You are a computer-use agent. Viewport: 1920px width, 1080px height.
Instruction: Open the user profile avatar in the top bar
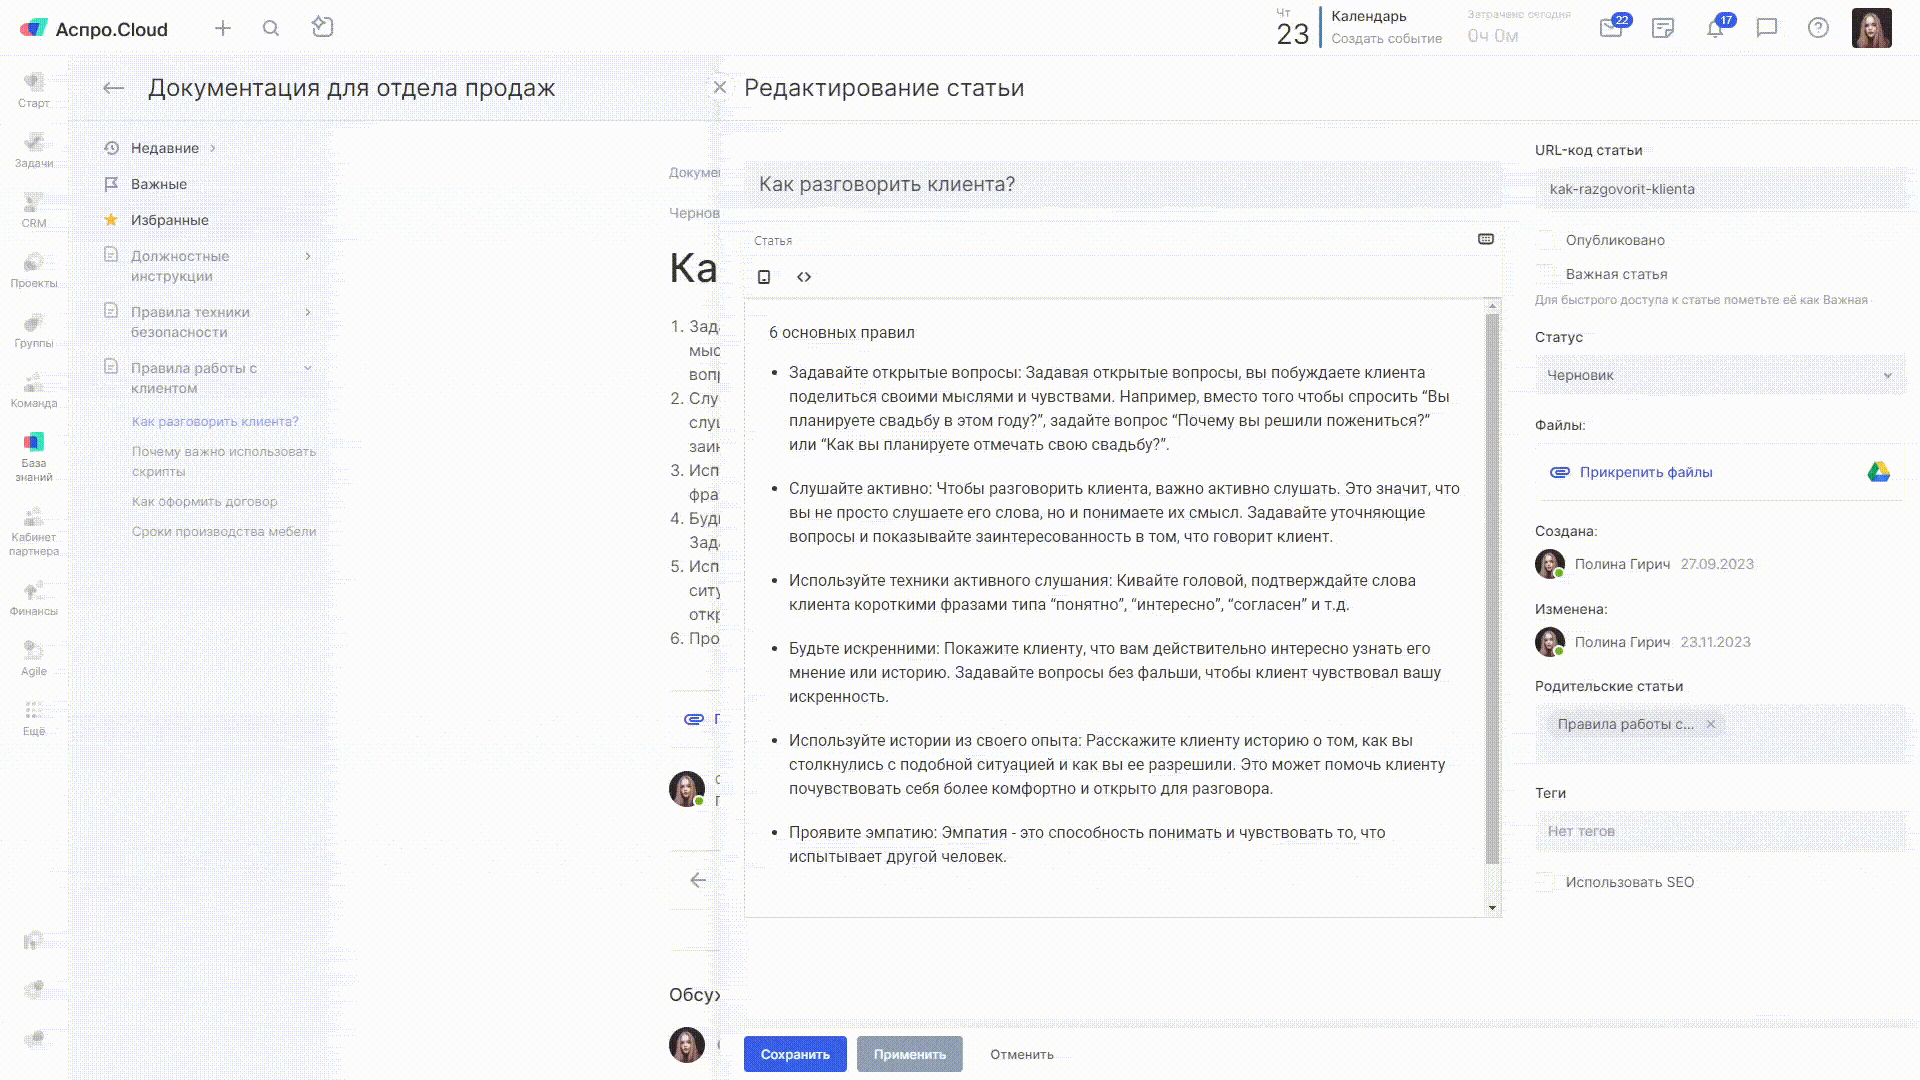click(x=1871, y=28)
